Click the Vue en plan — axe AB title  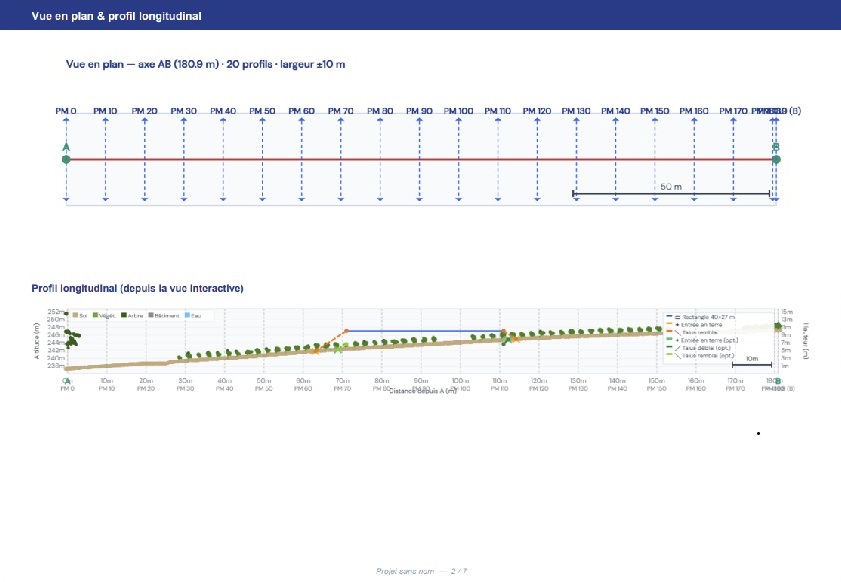tap(205, 62)
